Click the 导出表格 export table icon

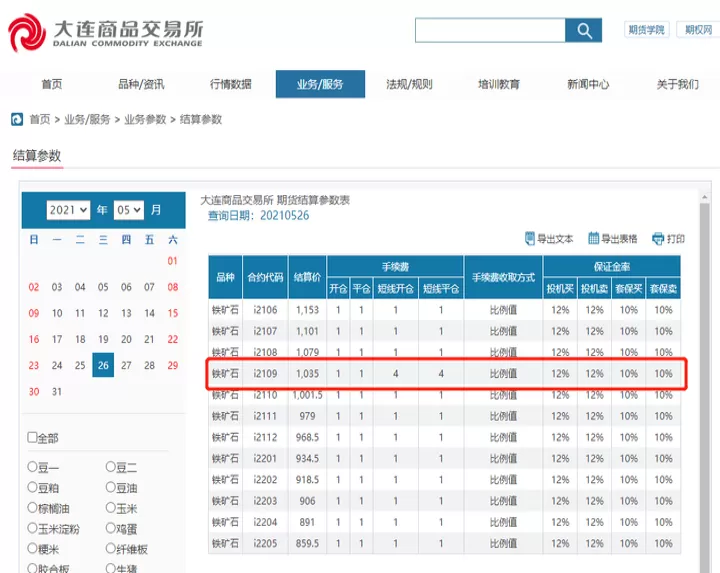coord(593,238)
